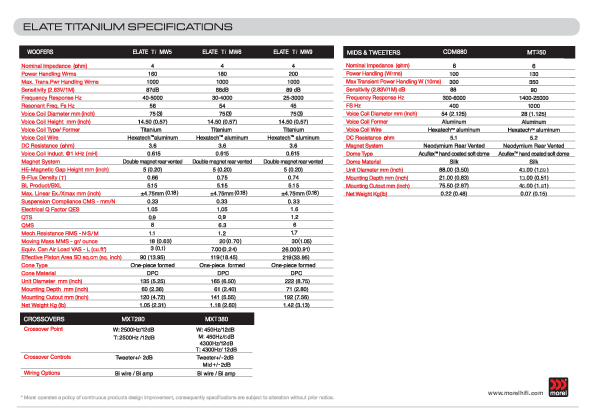Click Mounting Cutout label in Woofers table
The width and height of the screenshot is (595, 420).
tap(55, 297)
